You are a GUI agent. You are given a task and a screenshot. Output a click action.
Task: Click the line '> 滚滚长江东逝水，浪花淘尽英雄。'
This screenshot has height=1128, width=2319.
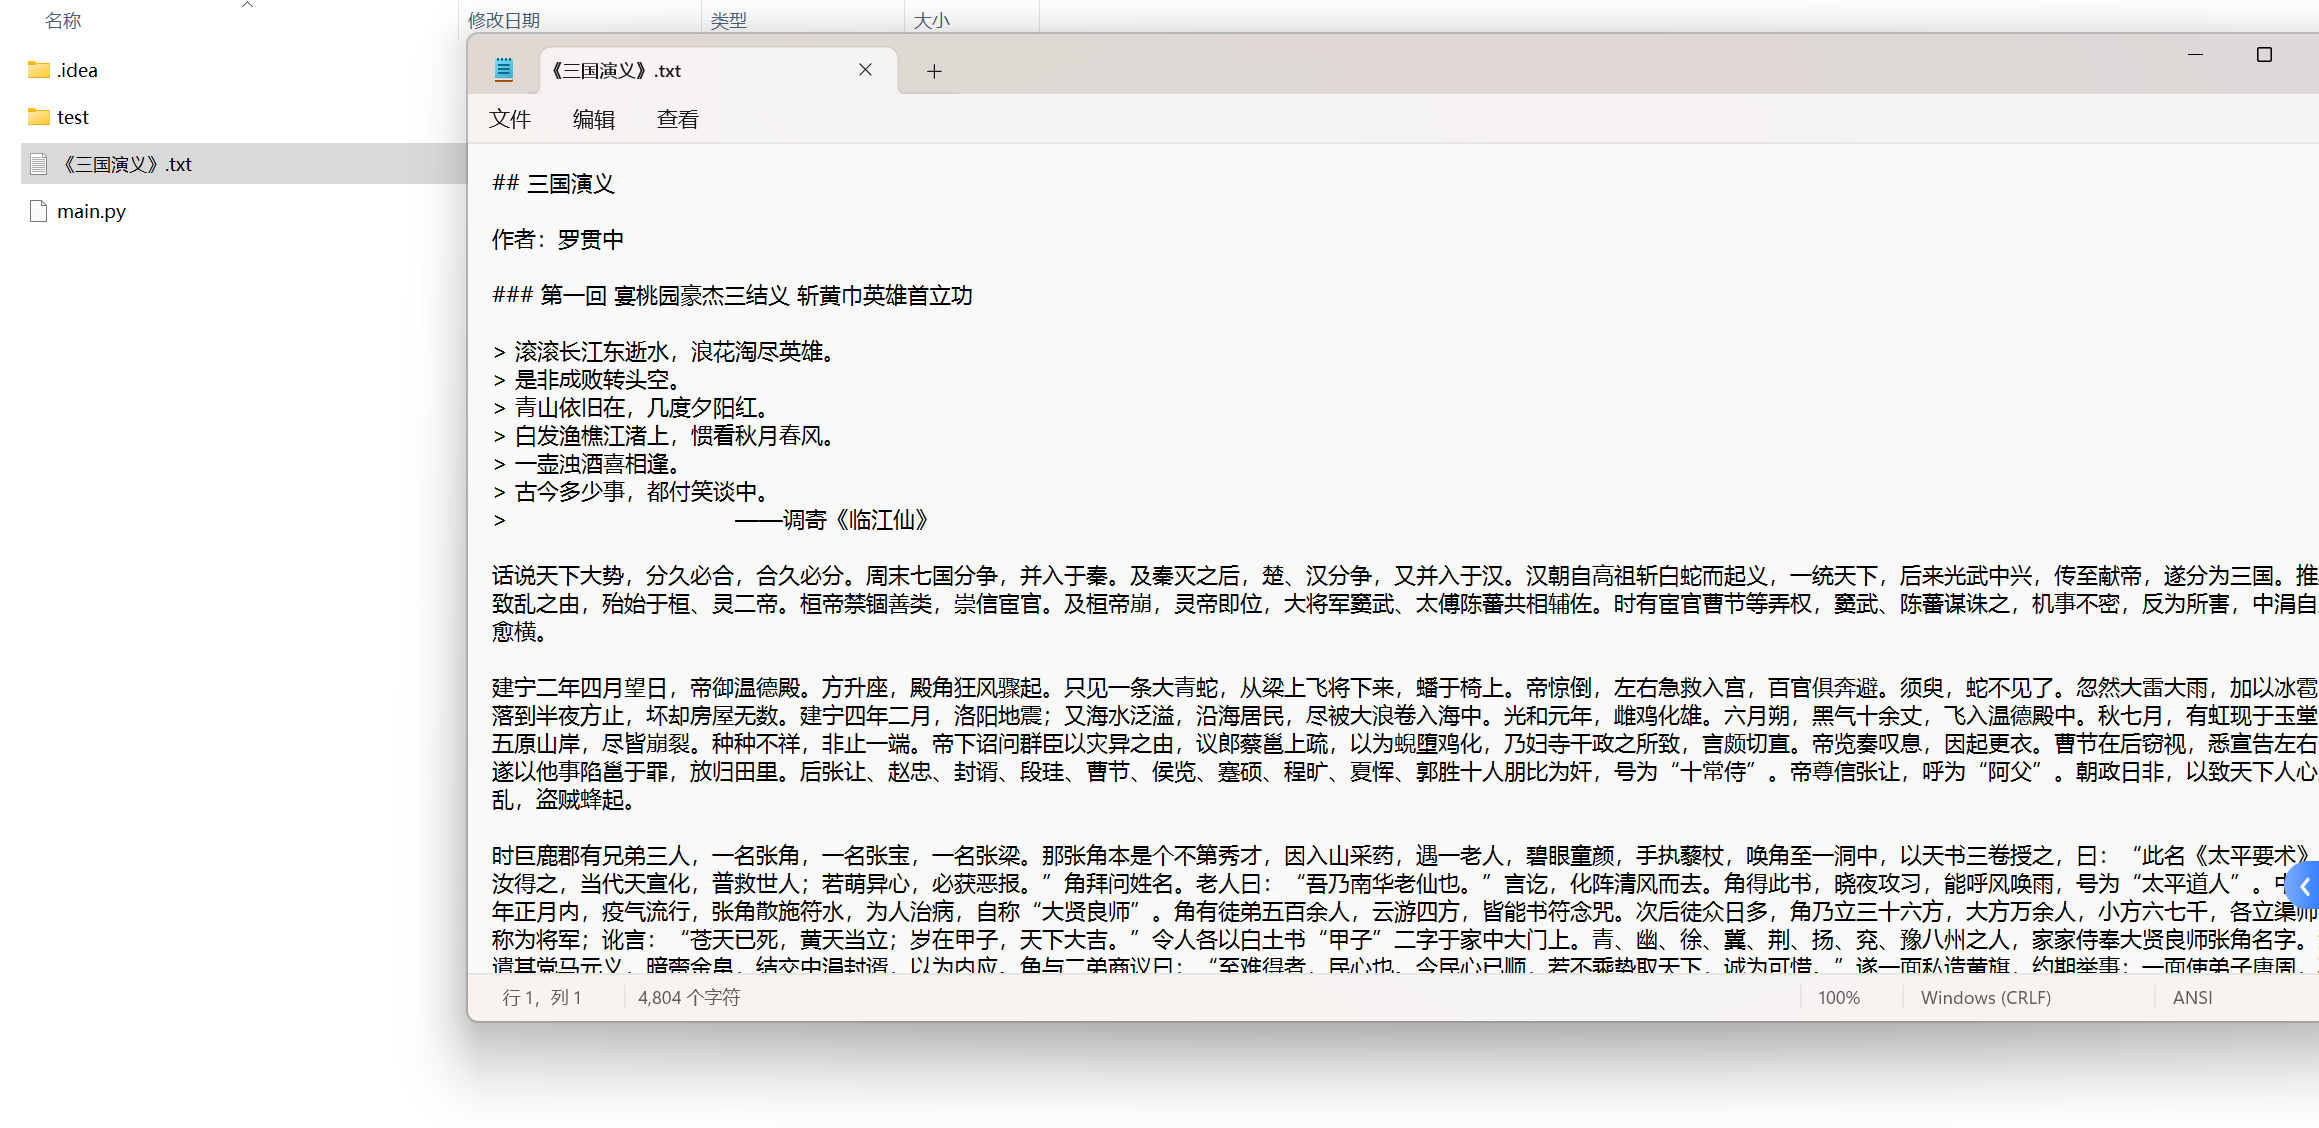[x=664, y=351]
